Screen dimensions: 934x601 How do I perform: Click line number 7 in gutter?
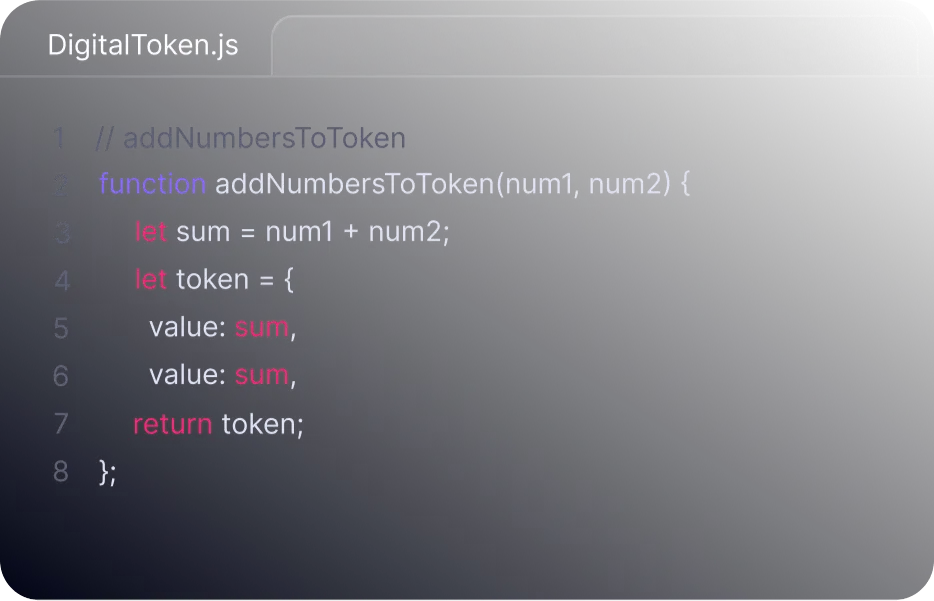(61, 424)
